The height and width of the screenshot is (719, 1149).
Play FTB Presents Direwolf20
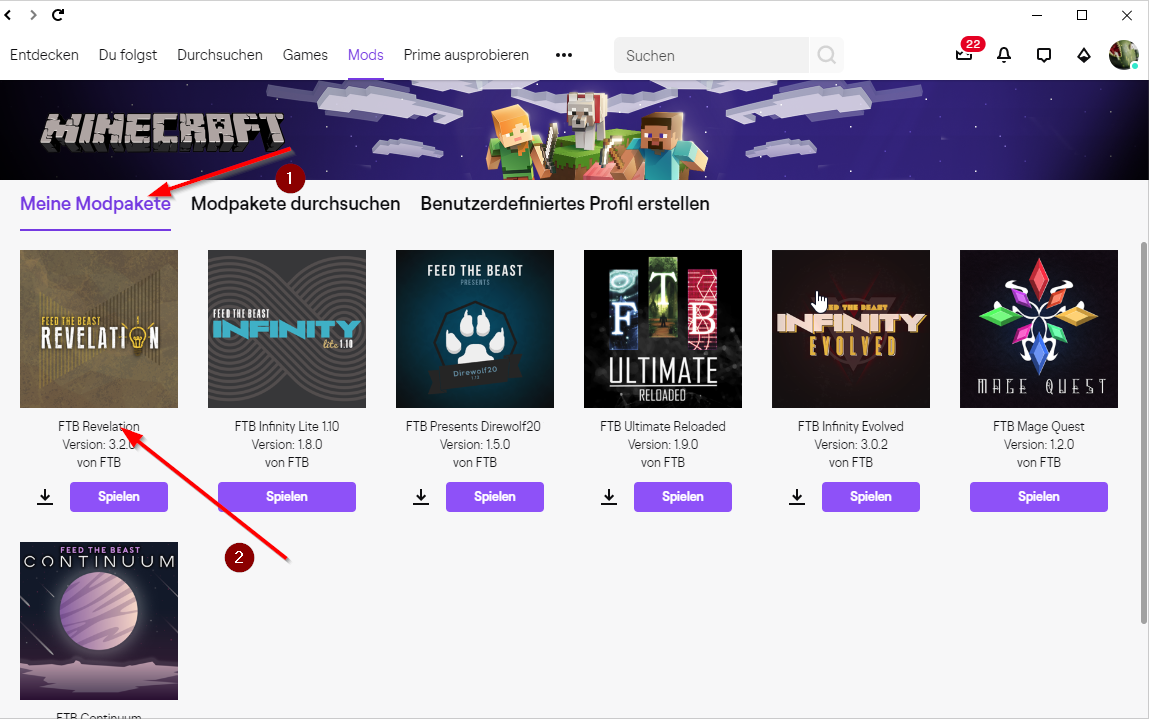[495, 497]
